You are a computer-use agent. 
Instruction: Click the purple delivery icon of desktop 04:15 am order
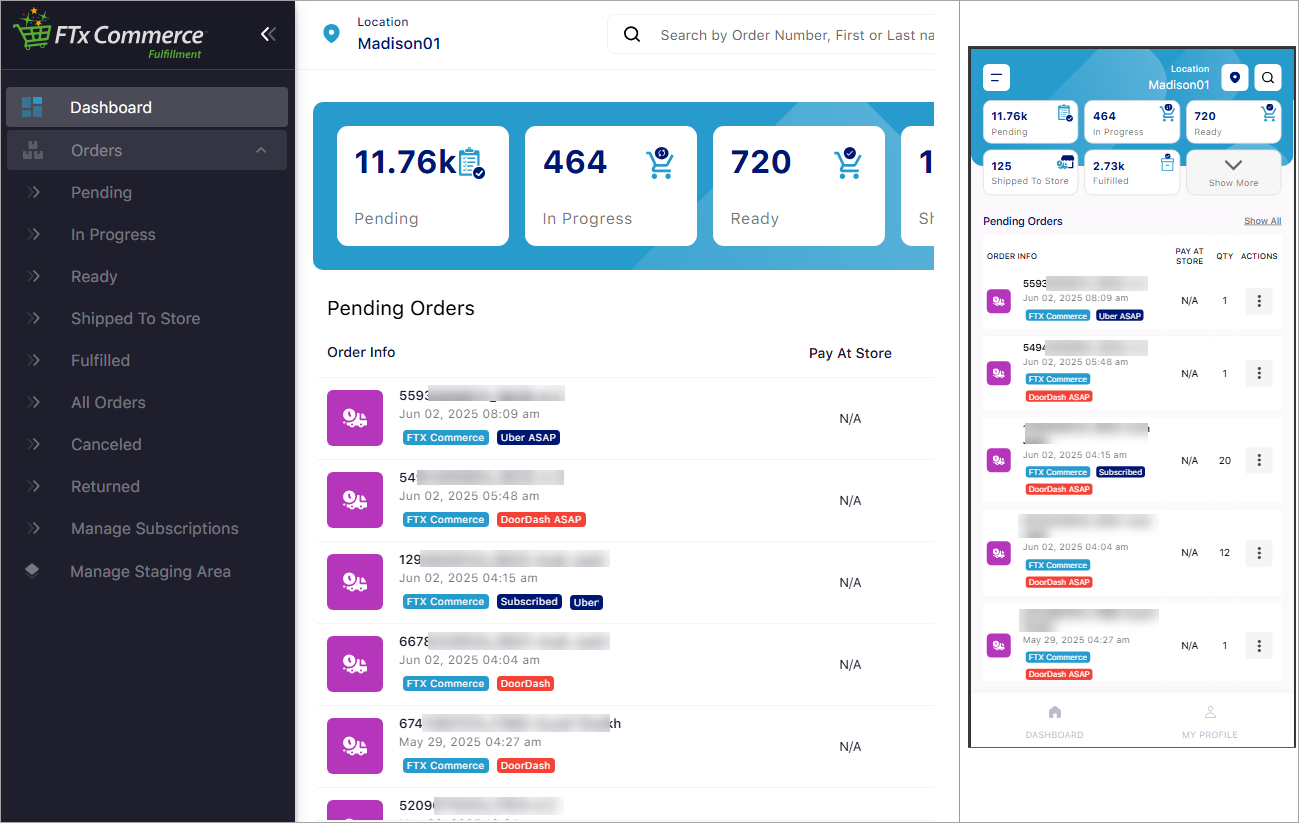355,582
